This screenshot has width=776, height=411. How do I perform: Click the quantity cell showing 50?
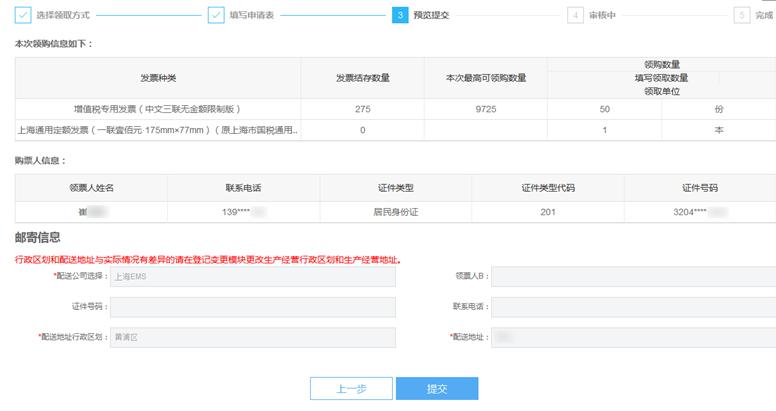pyautogui.click(x=604, y=108)
